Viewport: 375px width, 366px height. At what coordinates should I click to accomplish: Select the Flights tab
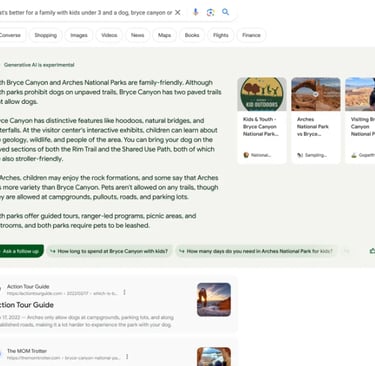[221, 35]
